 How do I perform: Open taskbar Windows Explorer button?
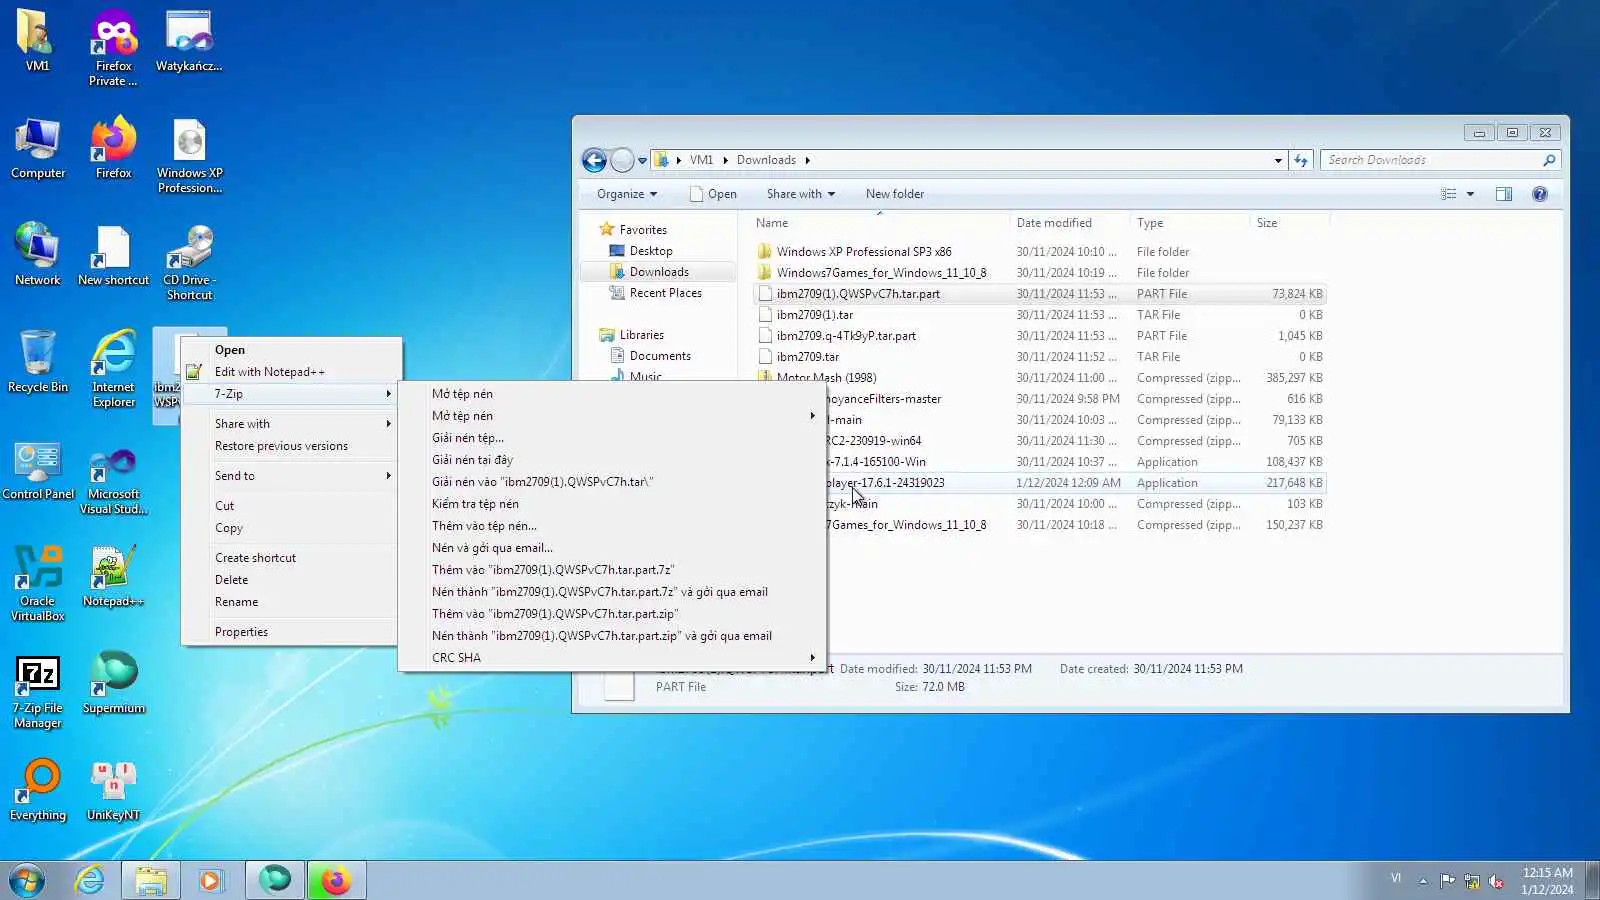pos(151,880)
